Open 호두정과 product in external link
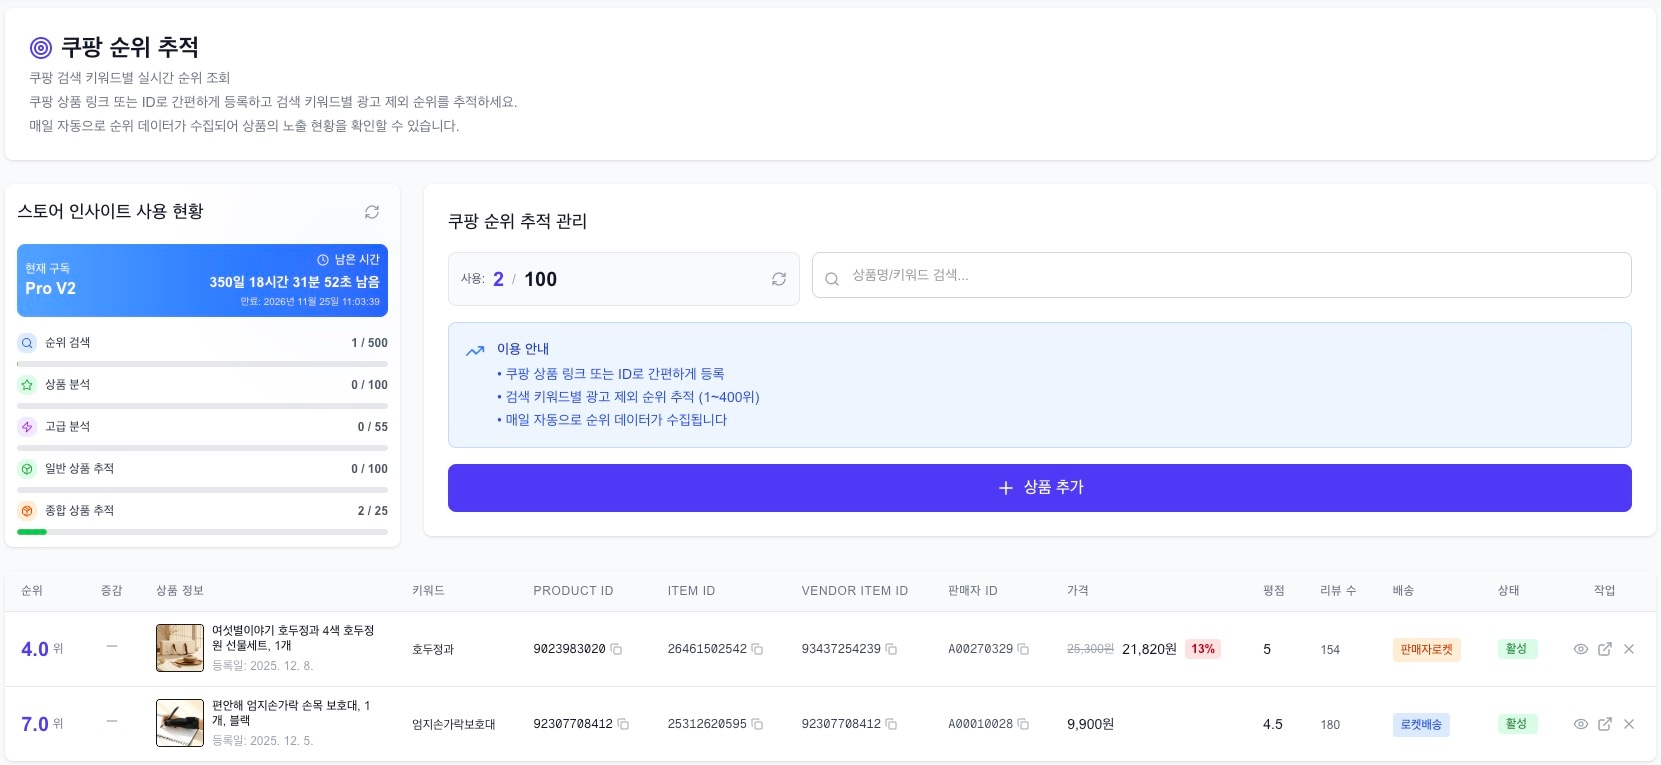This screenshot has width=1661, height=765. coord(1605,649)
